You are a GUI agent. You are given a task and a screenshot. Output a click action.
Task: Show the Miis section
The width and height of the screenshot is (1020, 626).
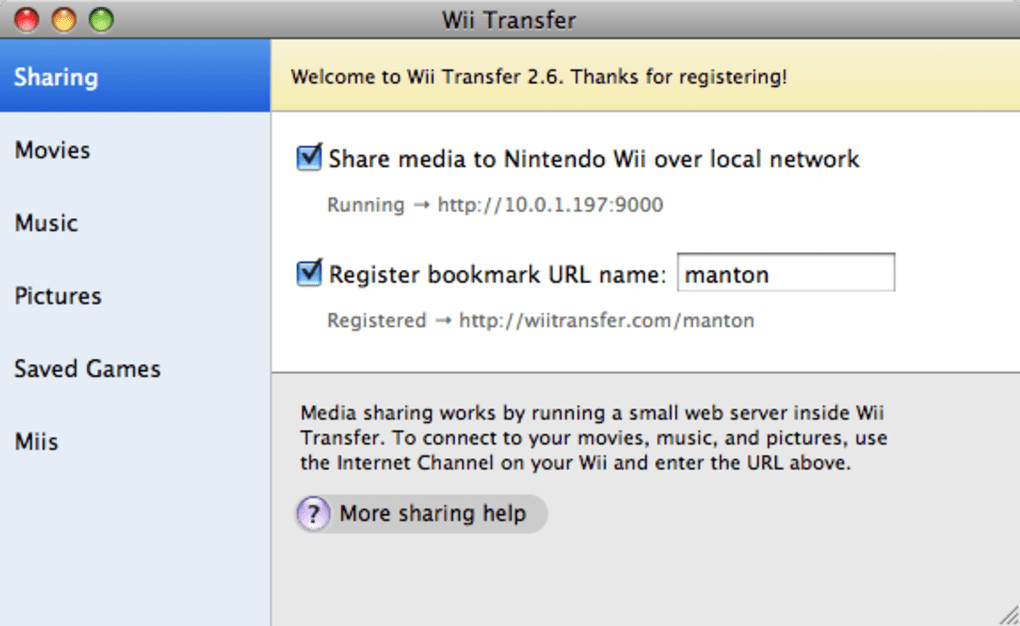point(36,442)
